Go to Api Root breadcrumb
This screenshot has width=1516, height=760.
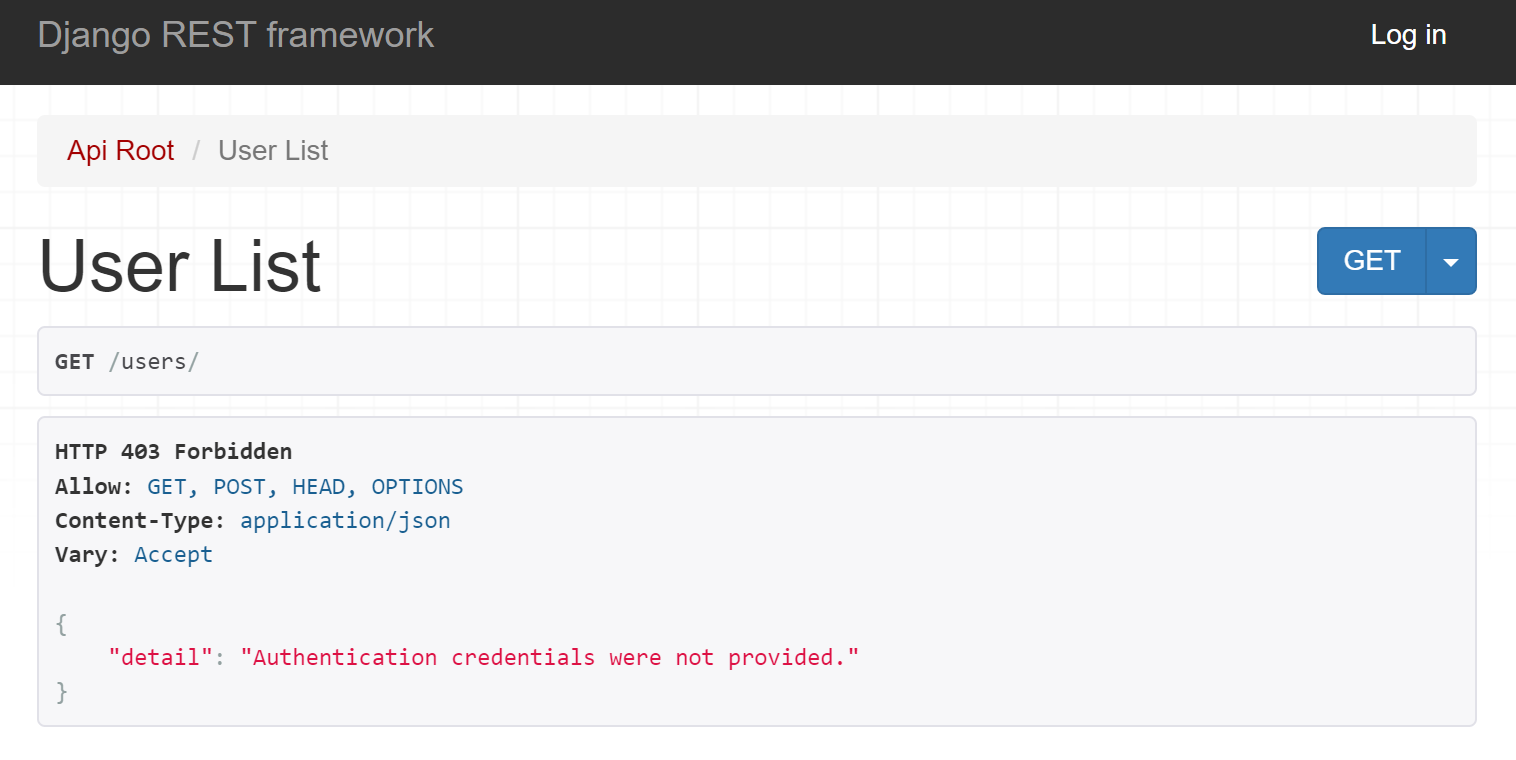121,151
